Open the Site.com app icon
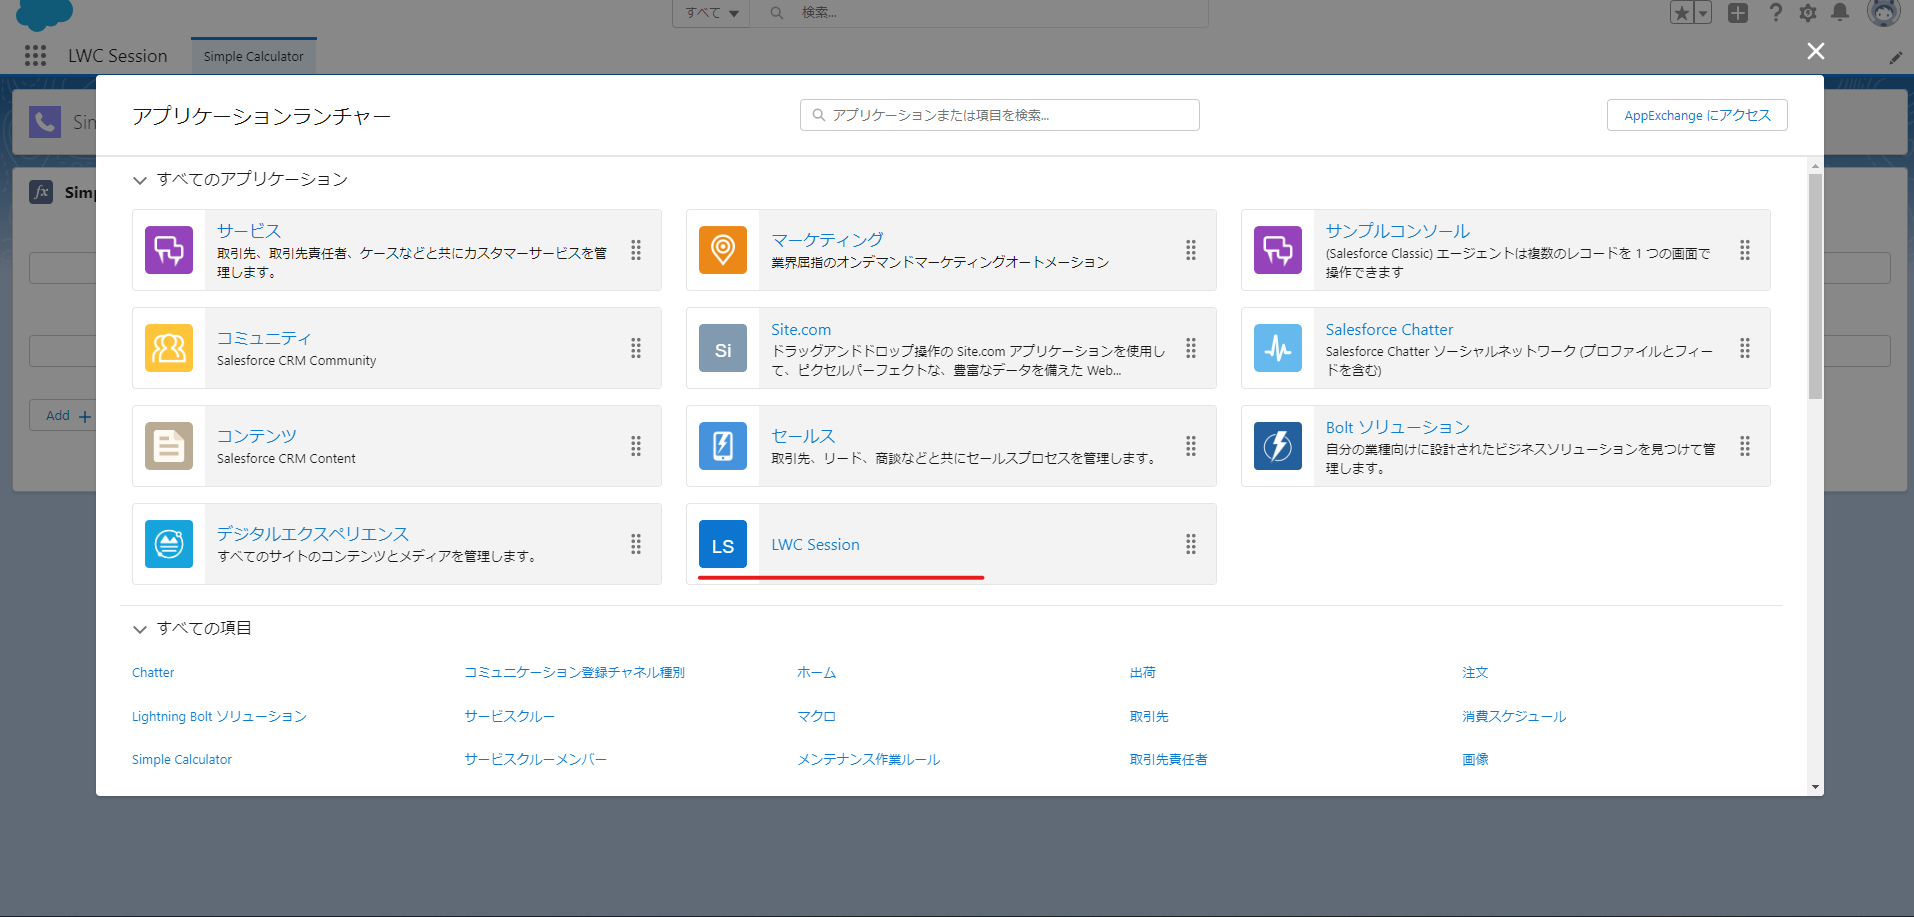1914x917 pixels. [x=723, y=348]
